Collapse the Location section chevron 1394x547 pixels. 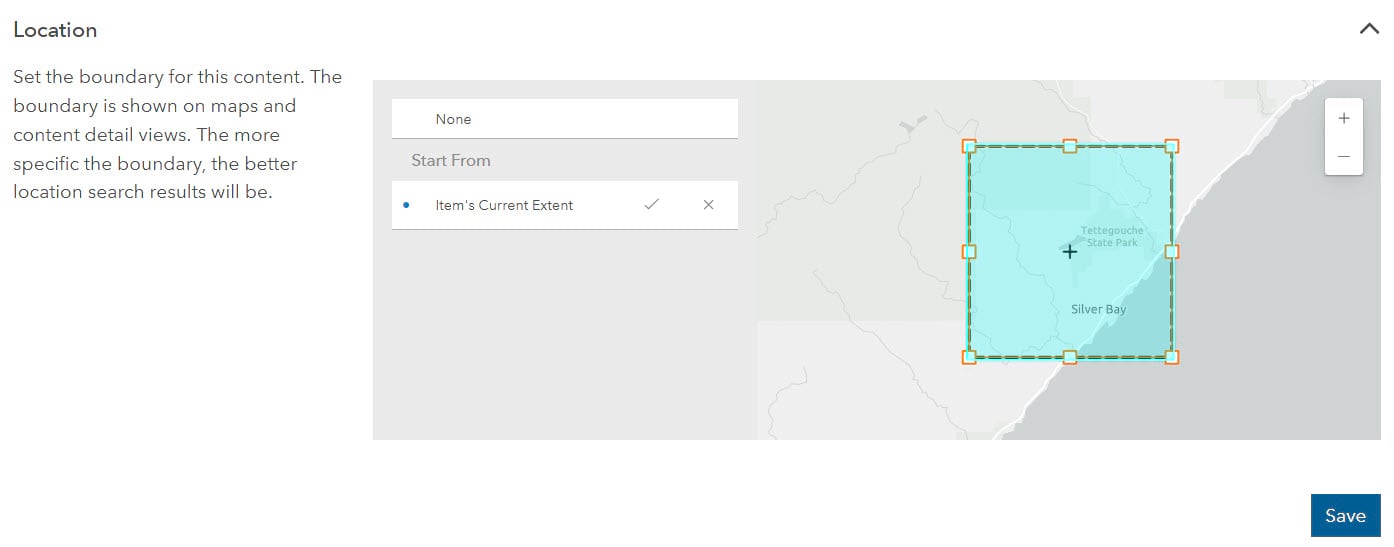[x=1369, y=30]
